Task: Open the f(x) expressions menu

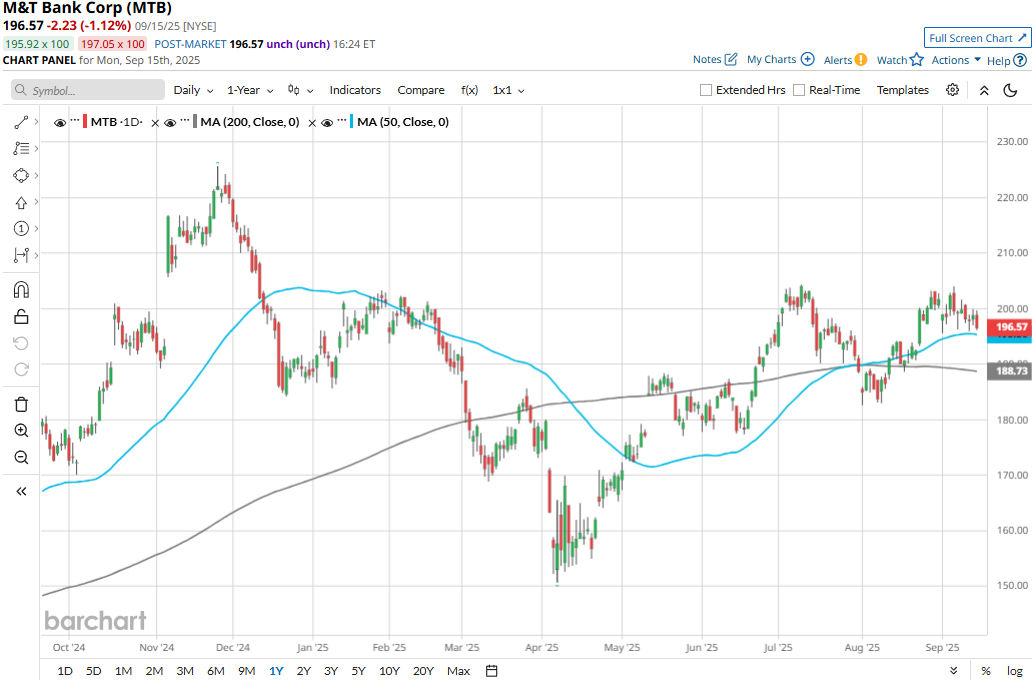Action: [469, 90]
